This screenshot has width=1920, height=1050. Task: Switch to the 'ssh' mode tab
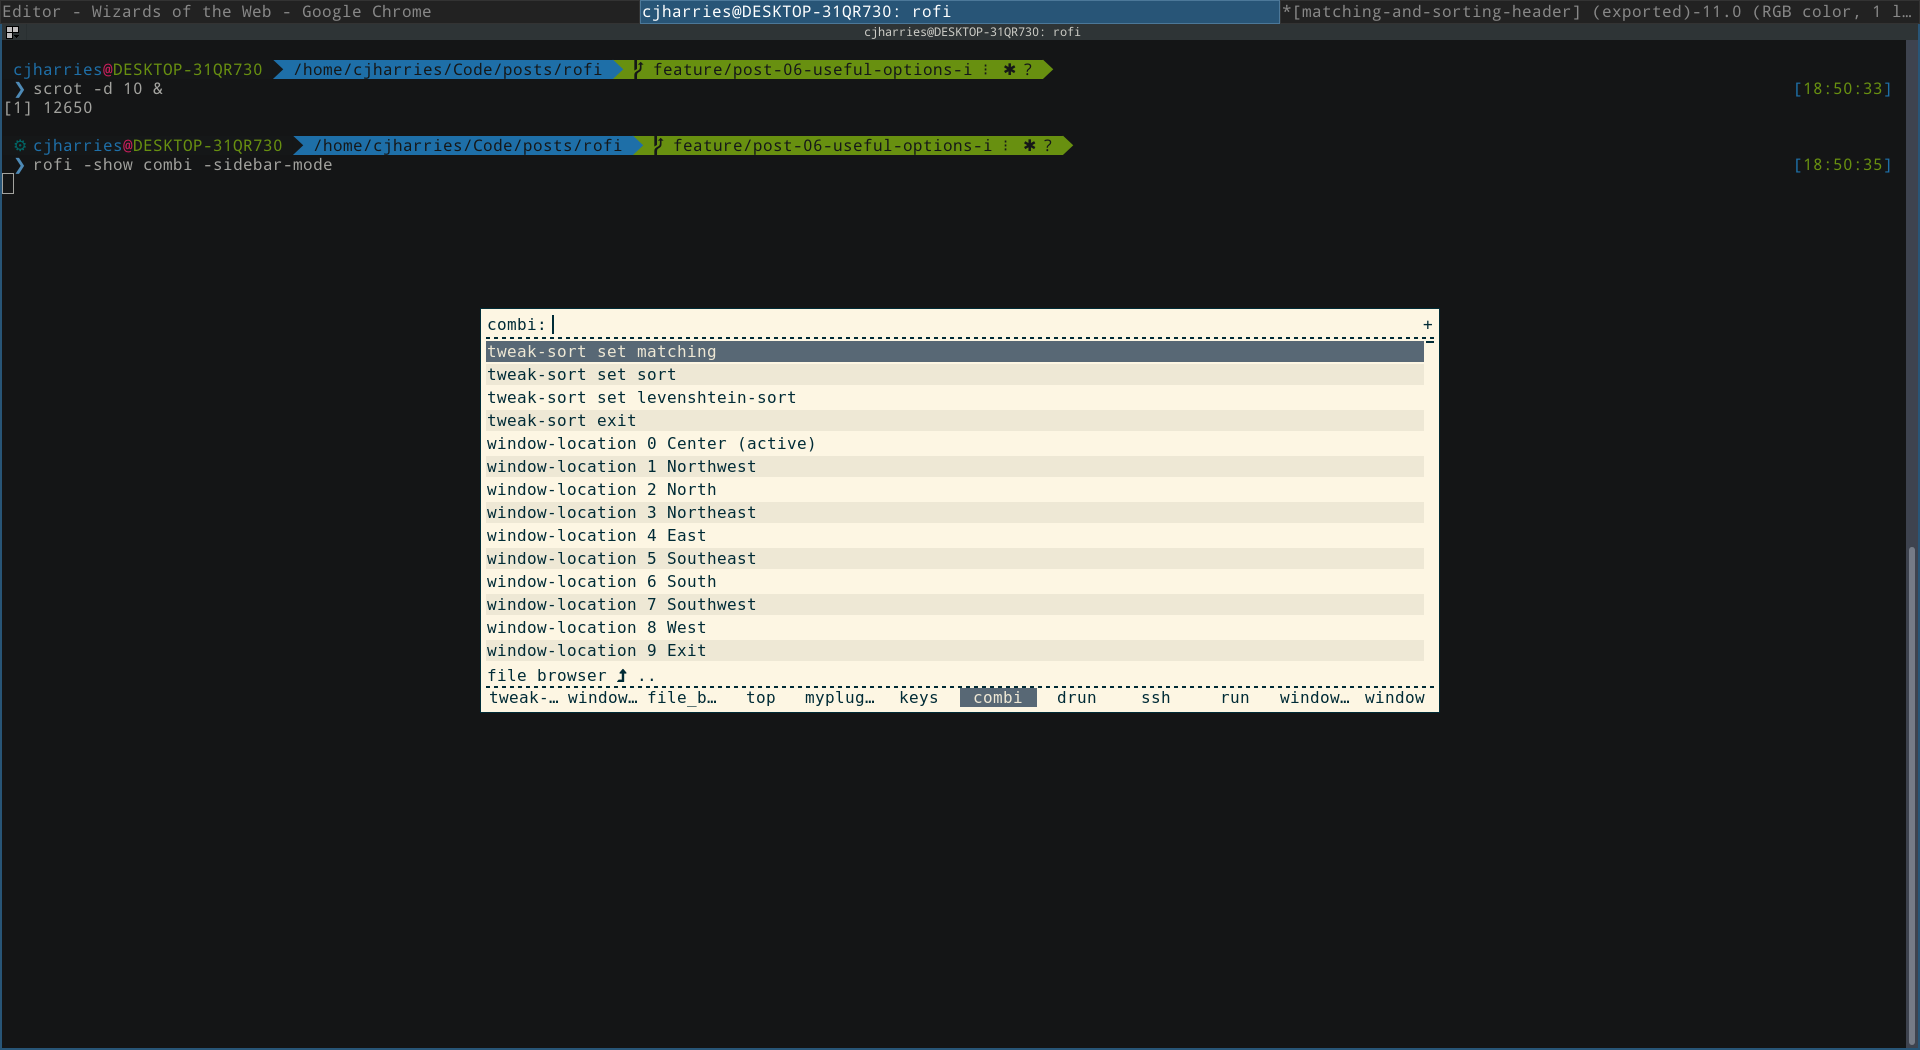1156,697
